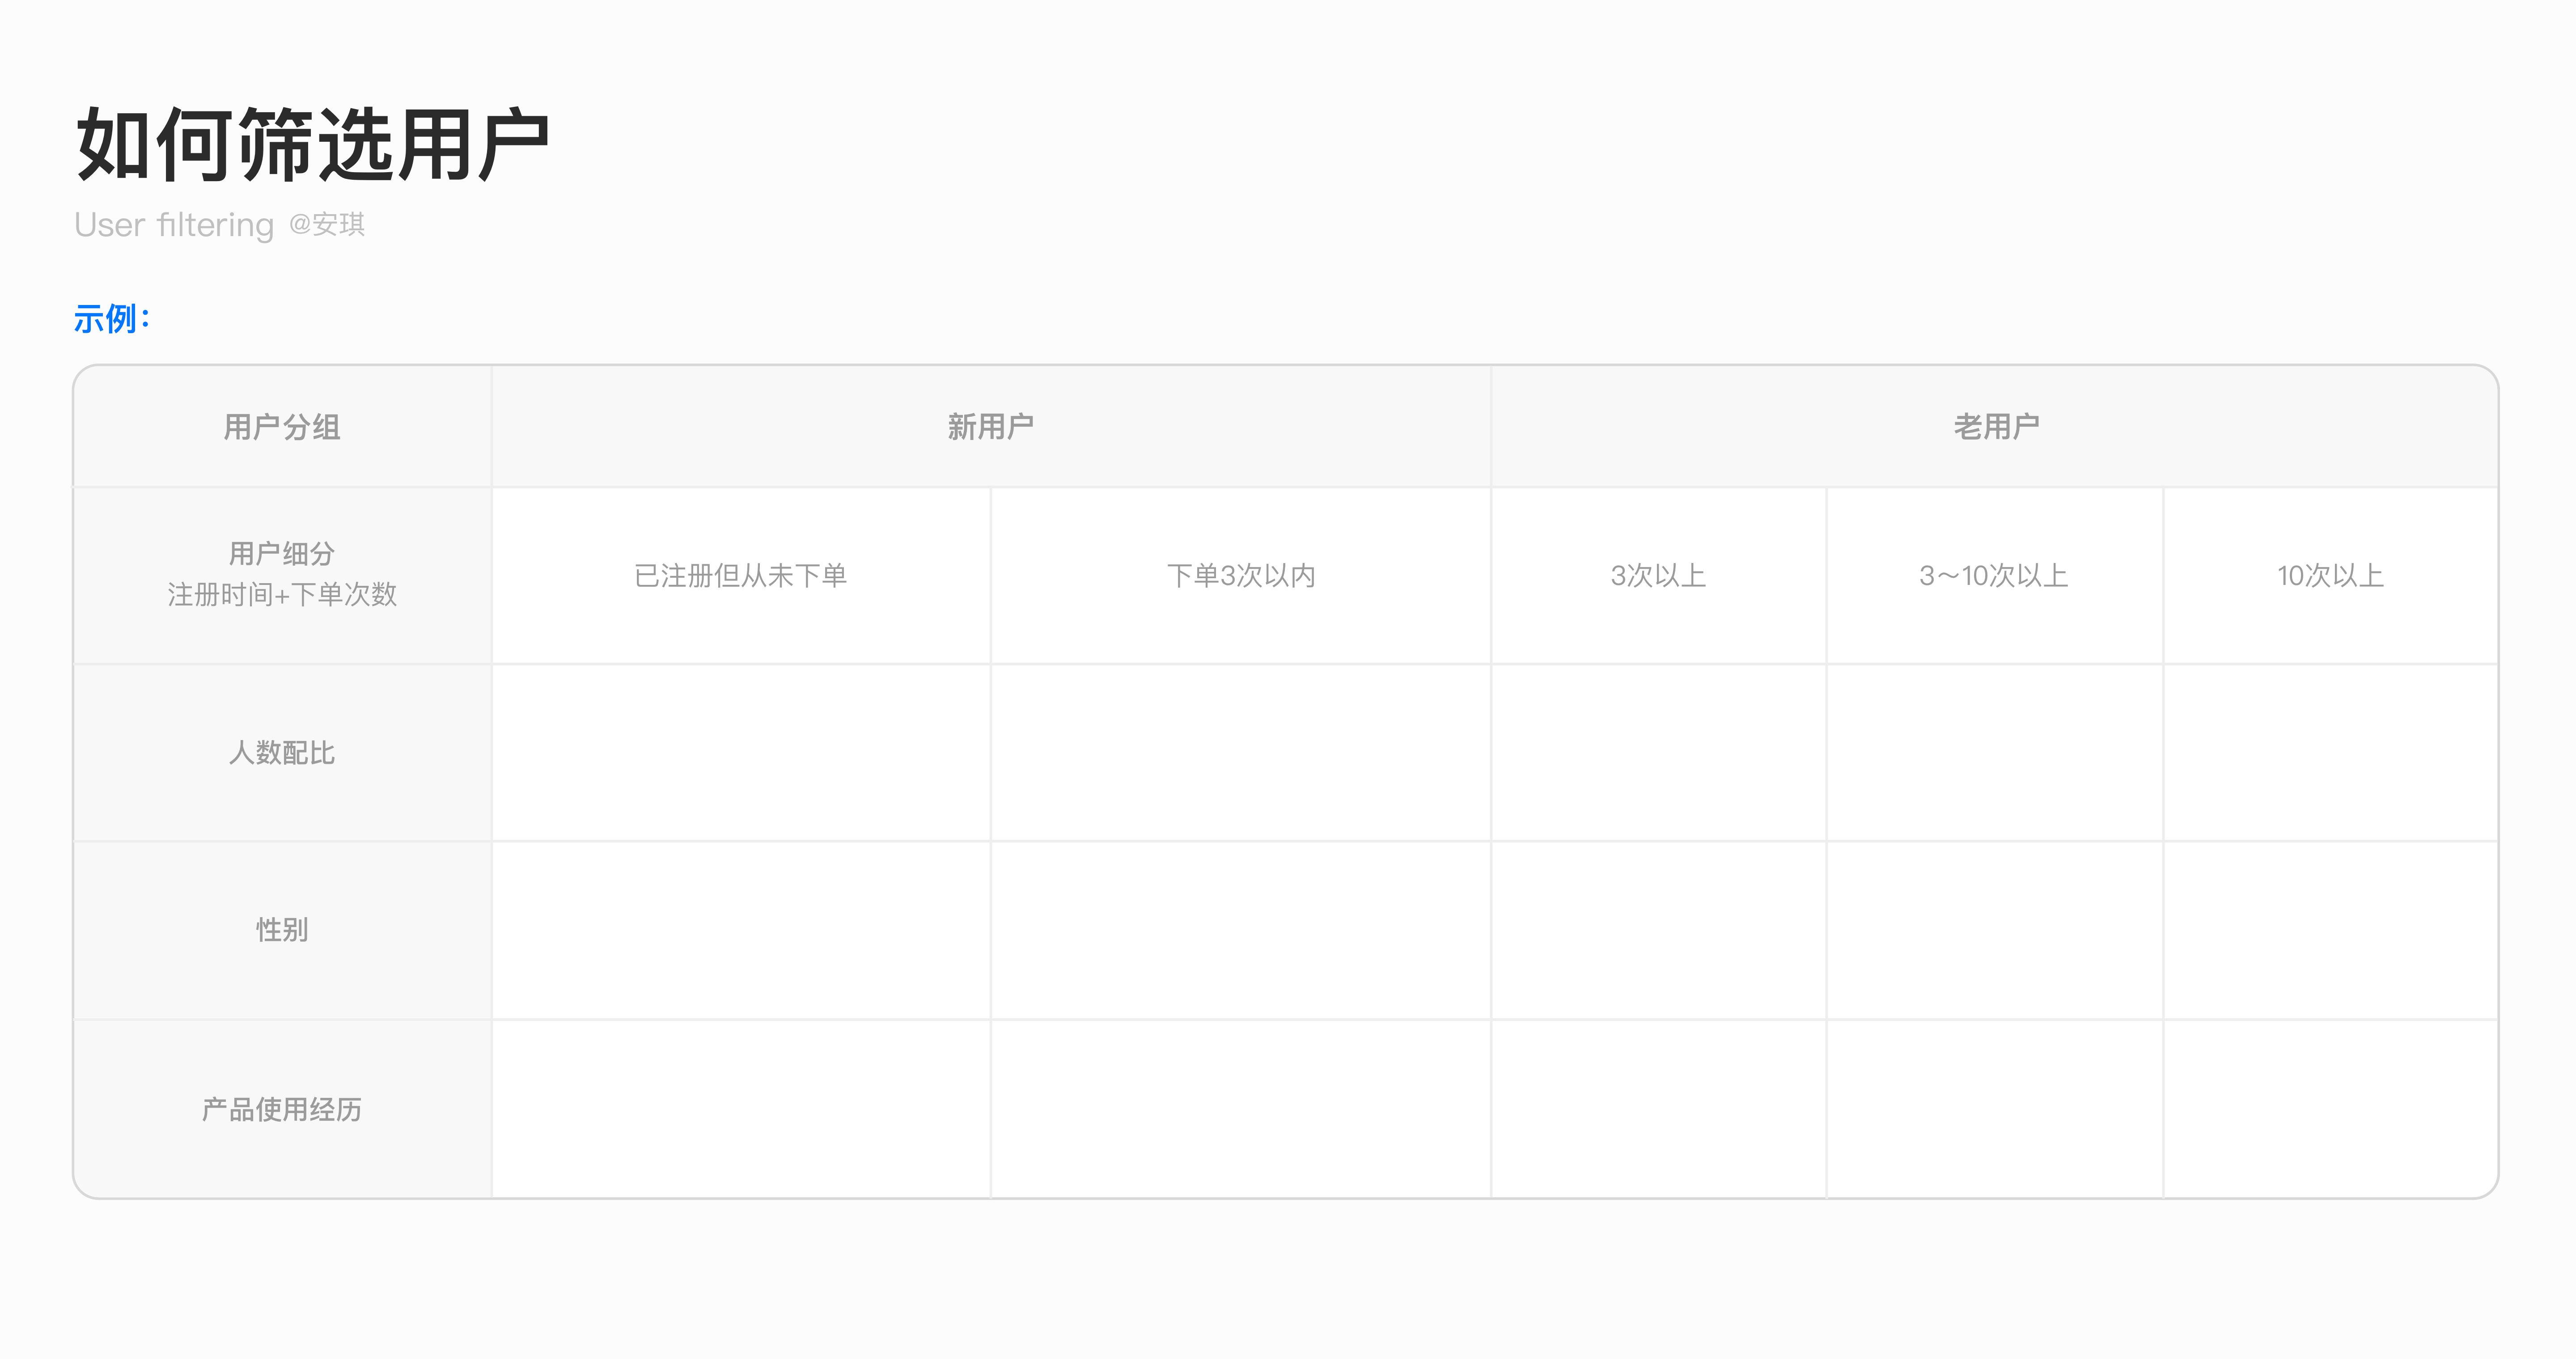Click the 人数配比 row label

(282, 753)
